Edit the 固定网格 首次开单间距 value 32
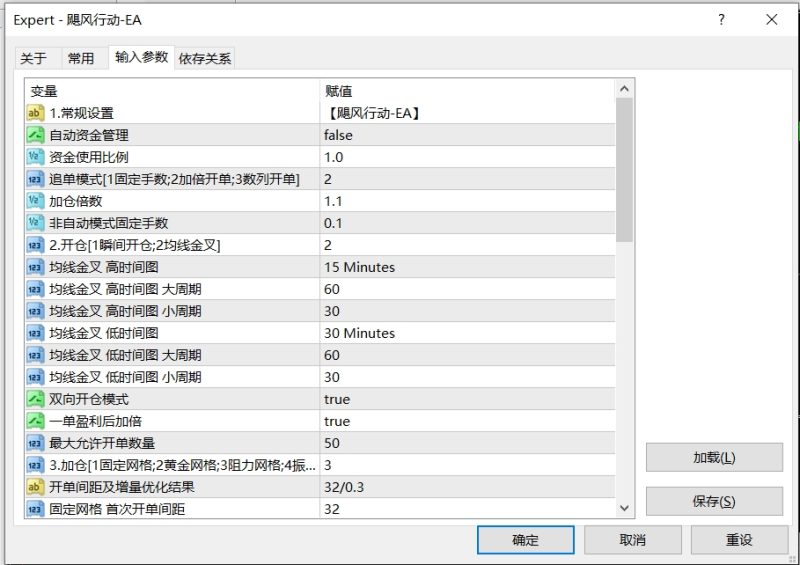Image resolution: width=800 pixels, height=565 pixels. [x=467, y=508]
